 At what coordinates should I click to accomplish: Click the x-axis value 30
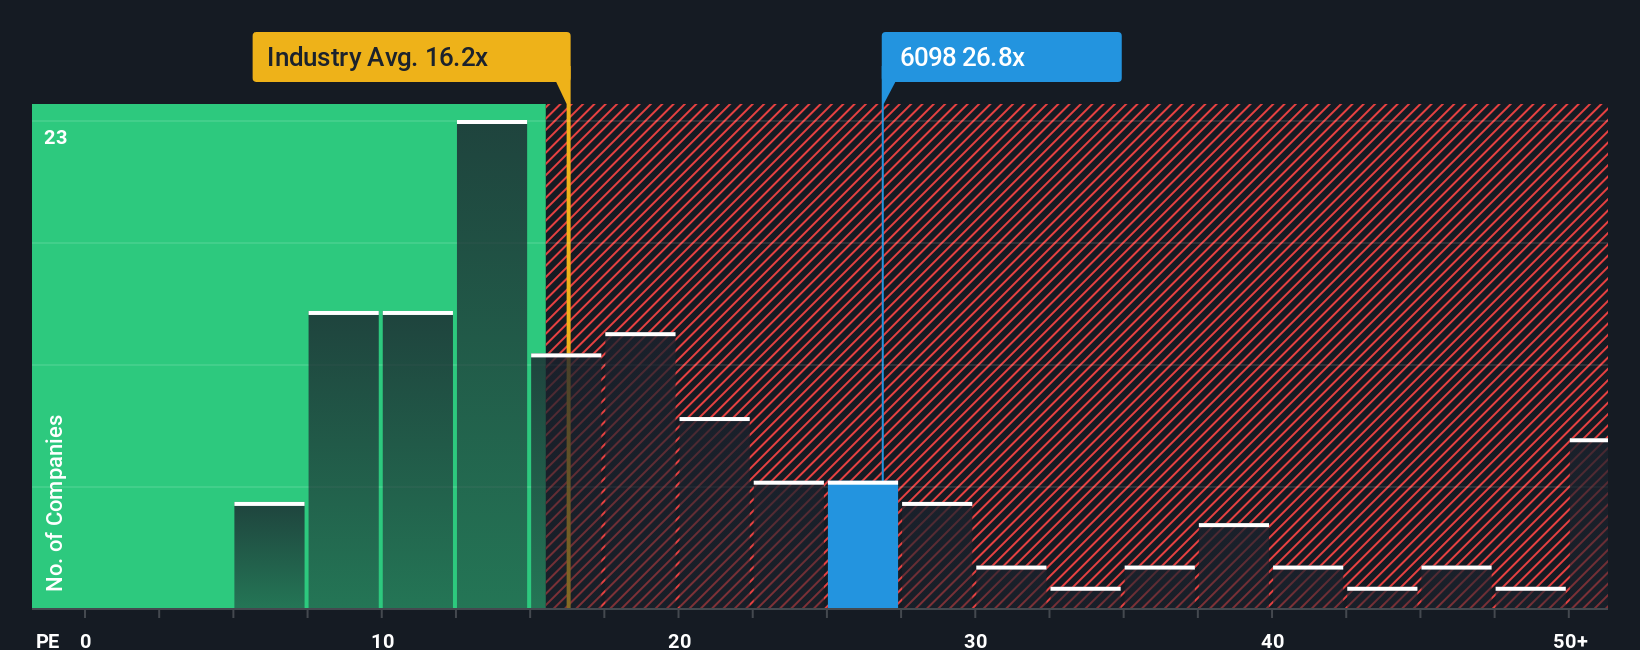click(x=975, y=640)
